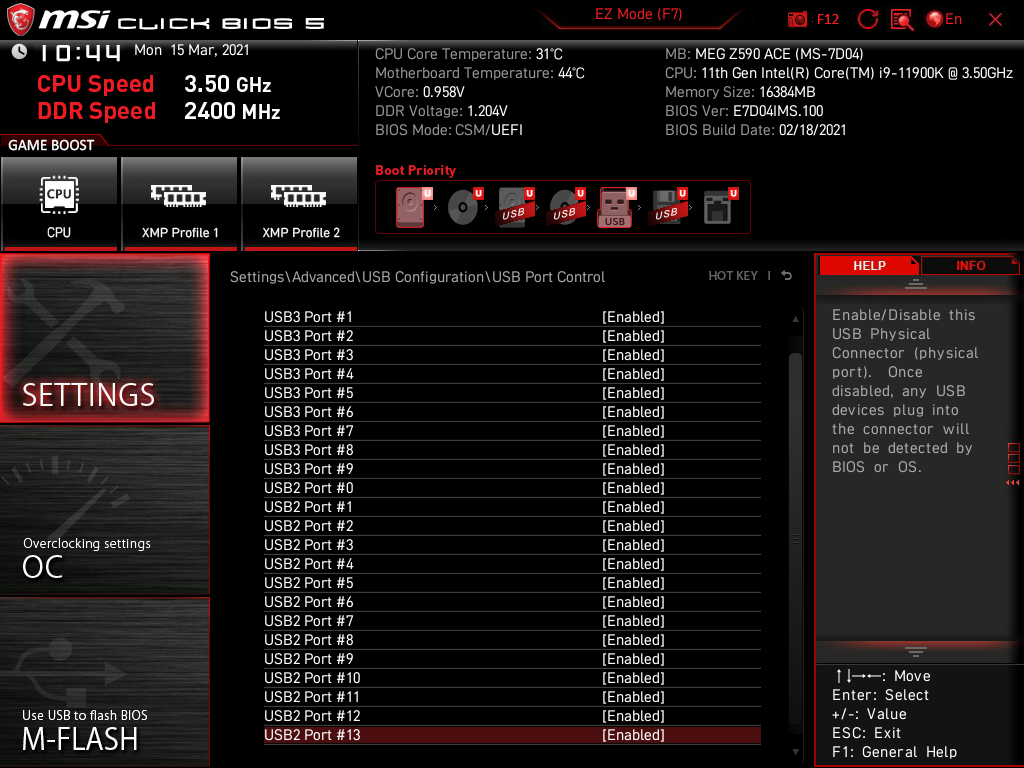Switch to the INFO tab
Screen dimensions: 1024x768
[970, 266]
